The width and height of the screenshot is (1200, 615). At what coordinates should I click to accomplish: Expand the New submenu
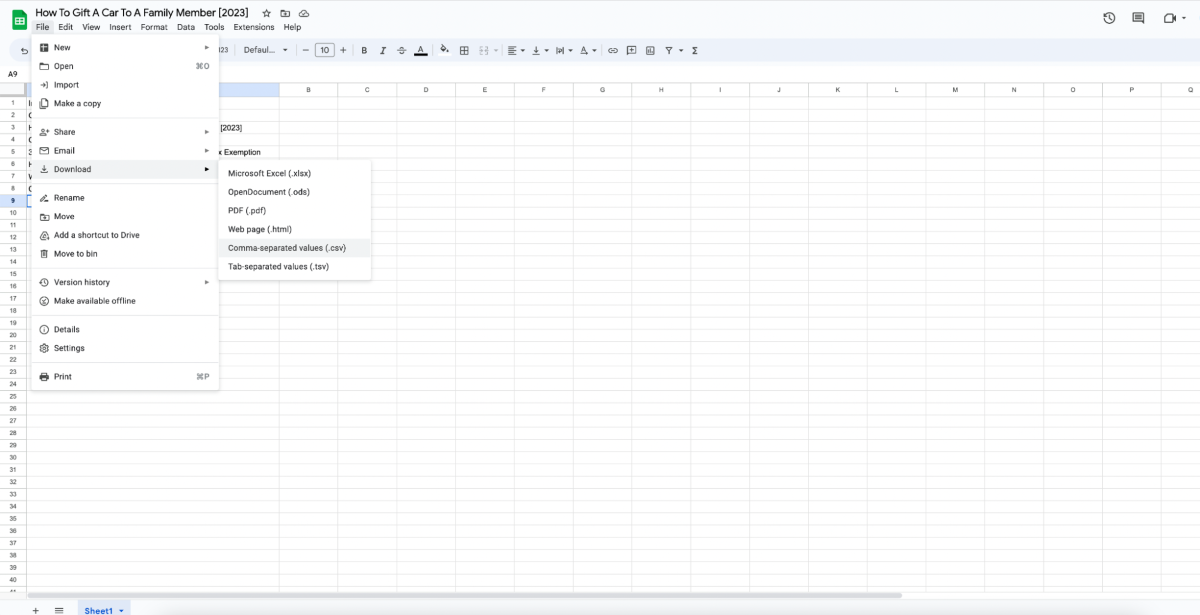[125, 47]
